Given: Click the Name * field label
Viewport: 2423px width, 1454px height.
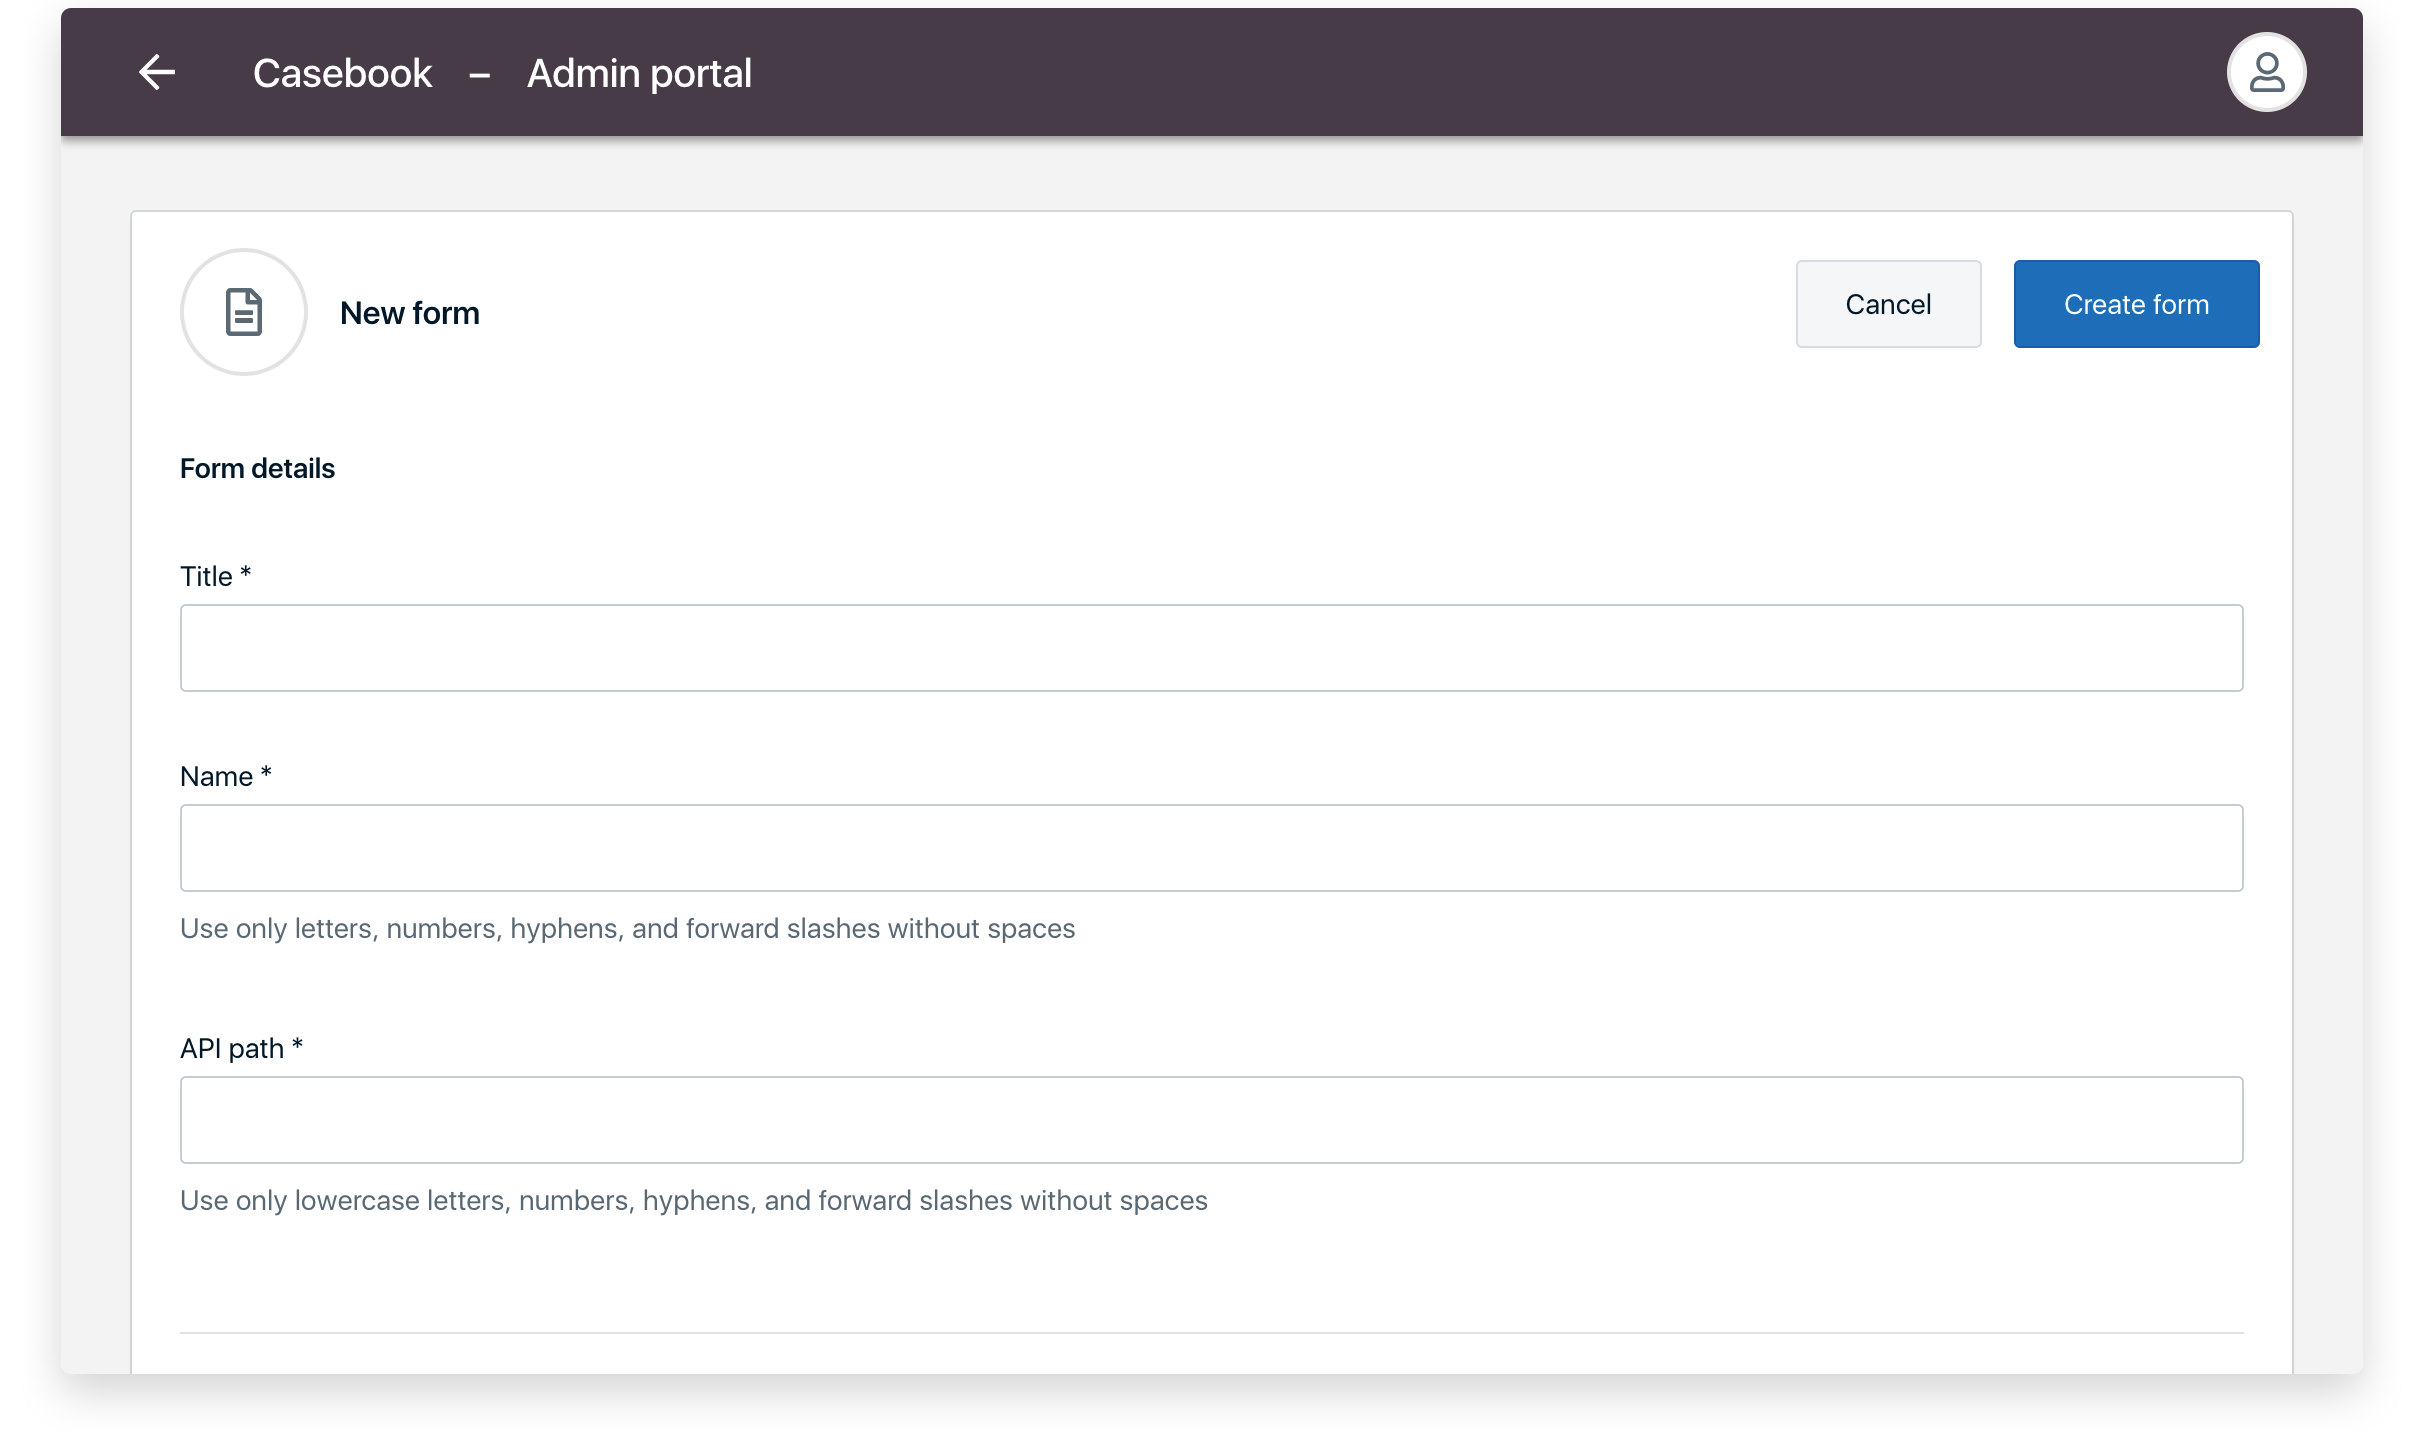Looking at the screenshot, I should click(226, 776).
